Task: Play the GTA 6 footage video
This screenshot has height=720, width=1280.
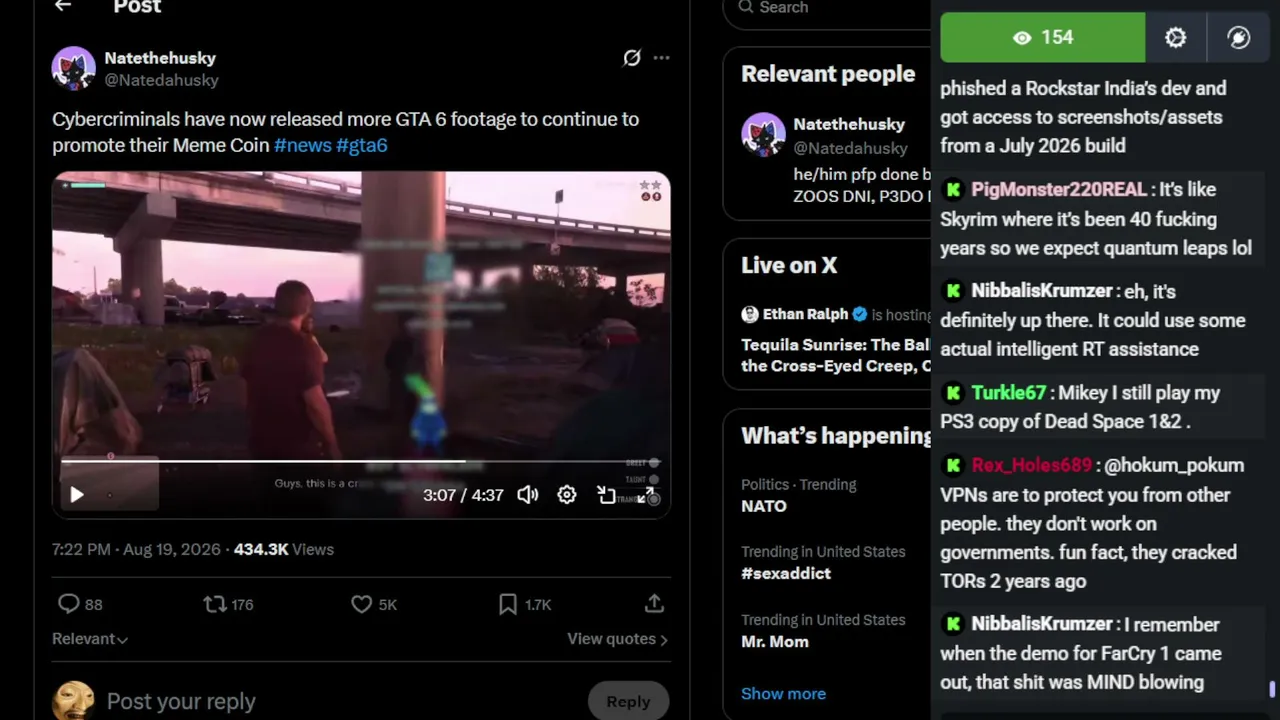Action: (77, 495)
